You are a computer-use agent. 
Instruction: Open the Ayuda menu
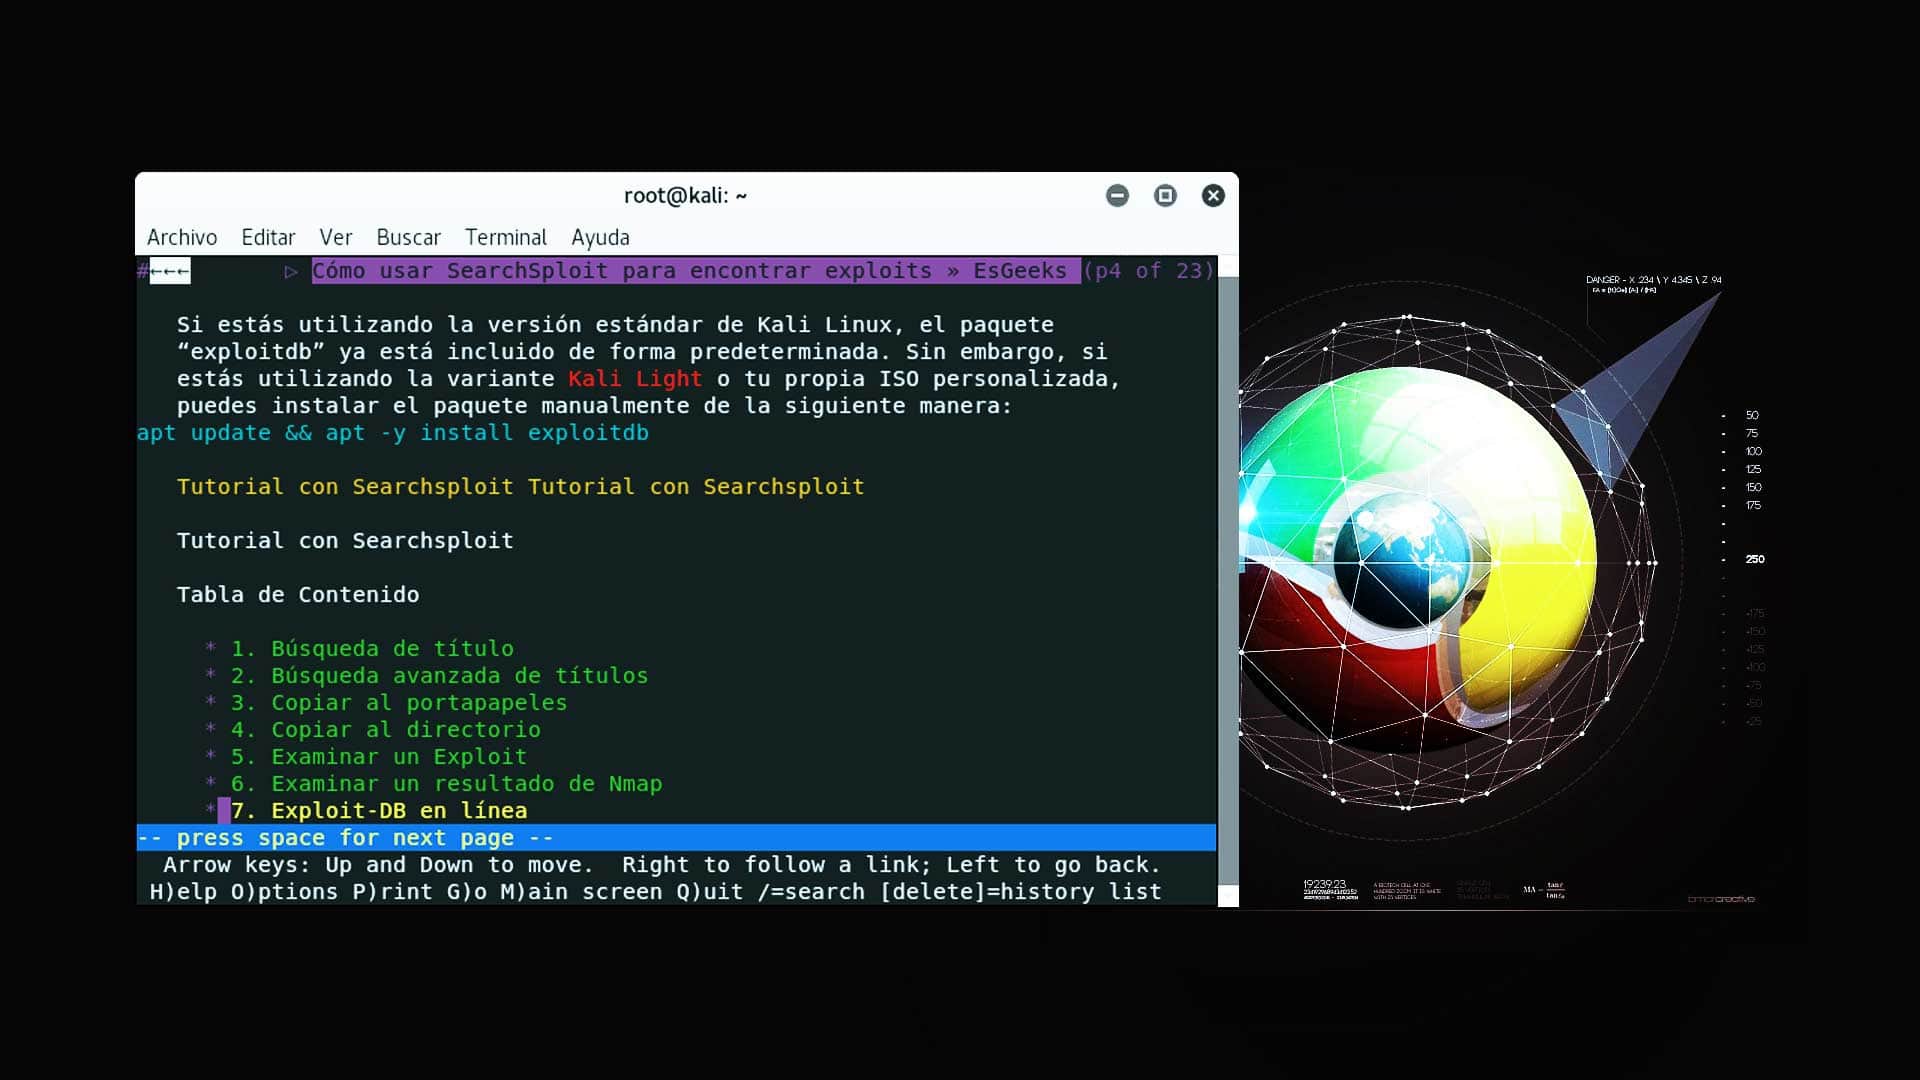point(600,237)
